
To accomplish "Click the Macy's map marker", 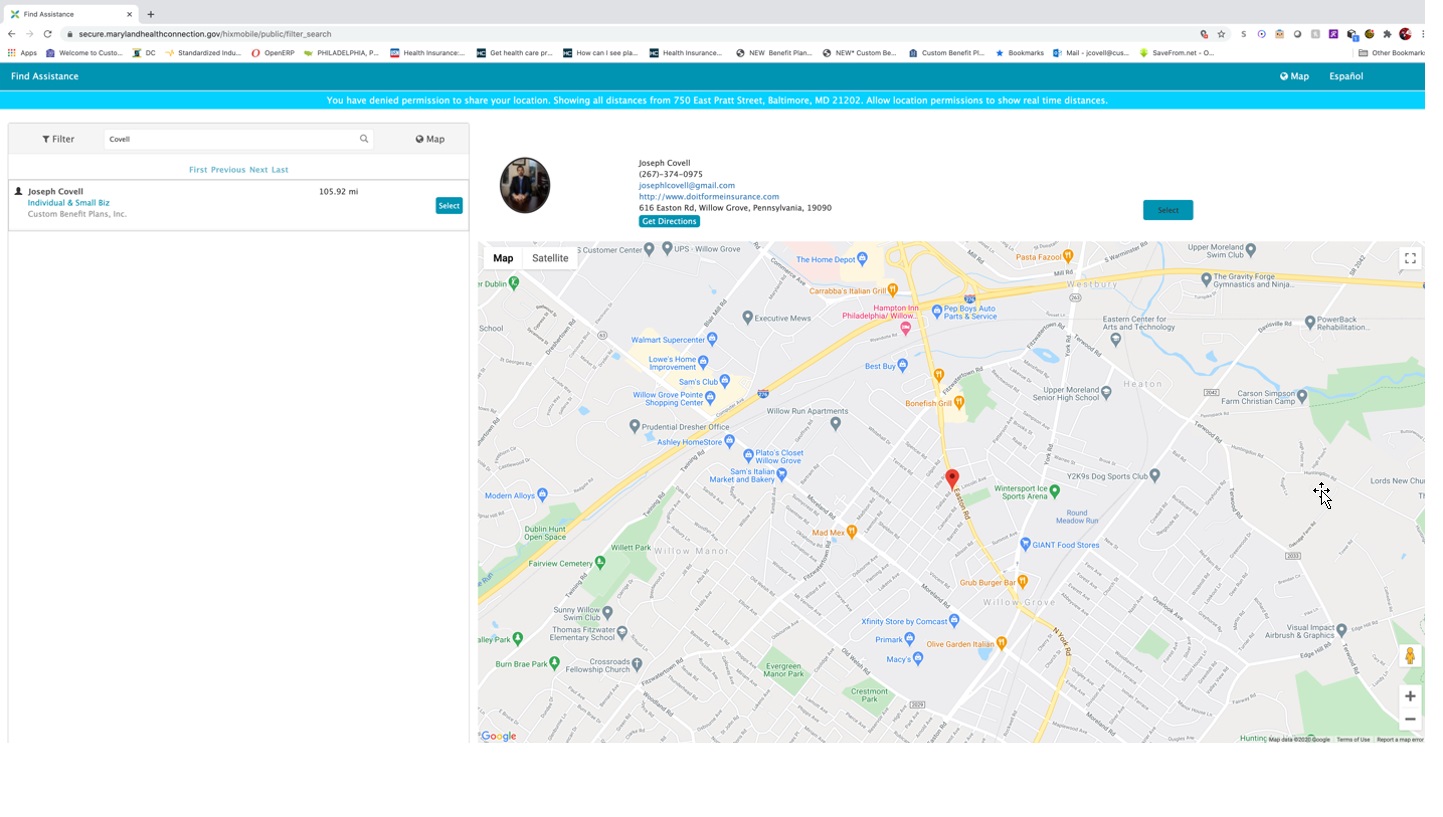I will pos(918,659).
